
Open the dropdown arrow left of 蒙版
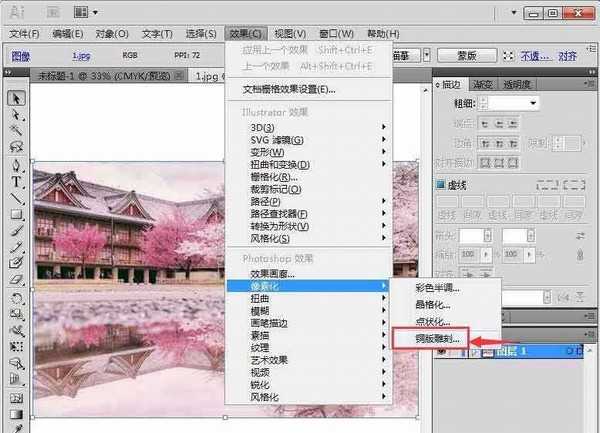click(427, 56)
